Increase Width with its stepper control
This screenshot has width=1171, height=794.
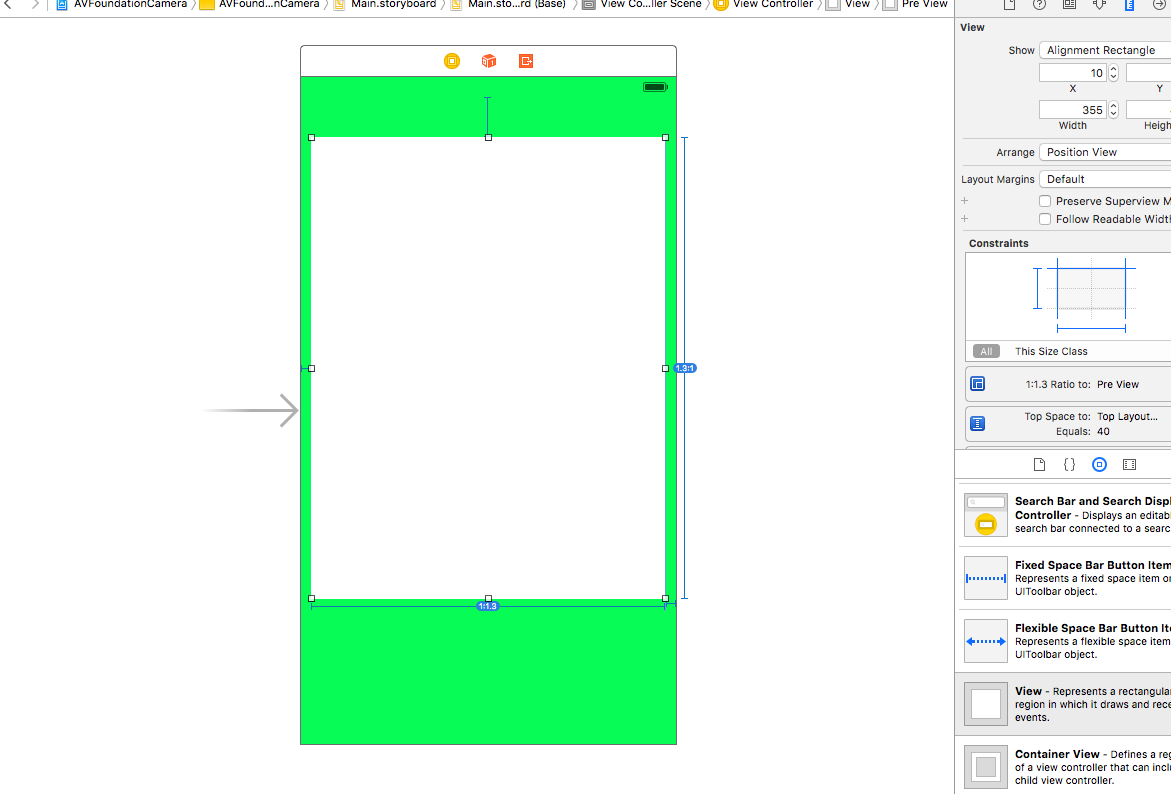pyautogui.click(x=1113, y=105)
